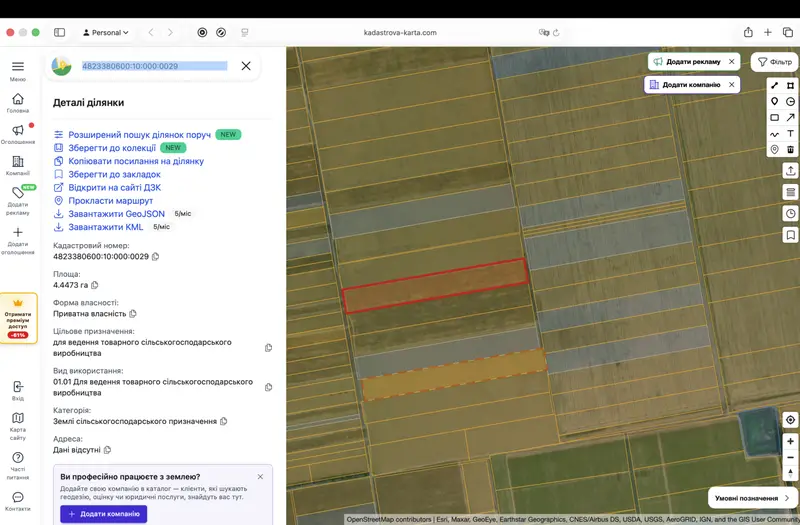Copy the Вид використання text
The height and width of the screenshot is (525, 800).
(x=268, y=387)
